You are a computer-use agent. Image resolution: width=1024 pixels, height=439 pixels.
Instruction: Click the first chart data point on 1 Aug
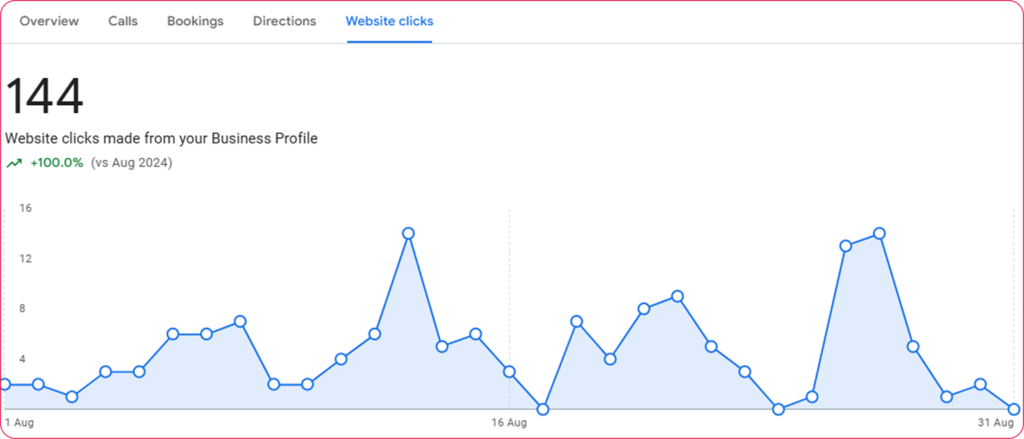tap(5, 384)
